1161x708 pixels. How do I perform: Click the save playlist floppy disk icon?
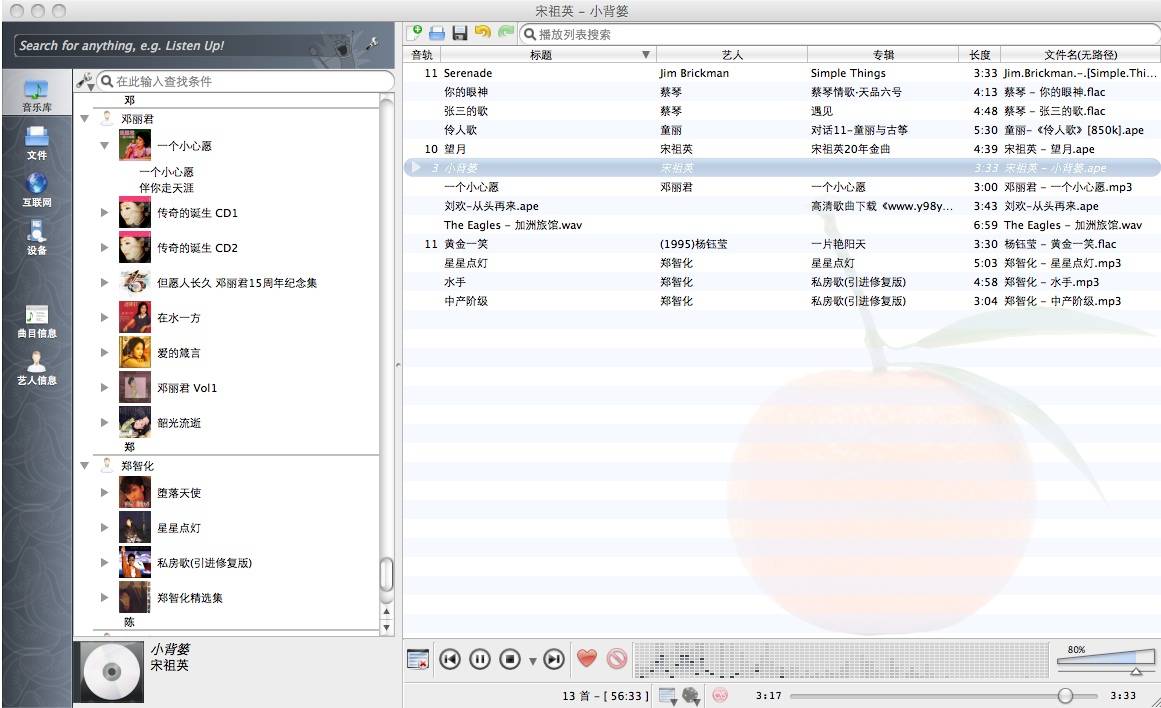tap(460, 34)
